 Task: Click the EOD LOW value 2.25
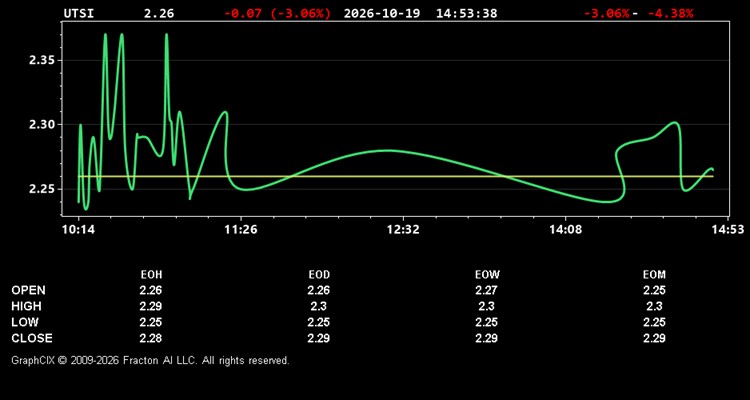319,322
